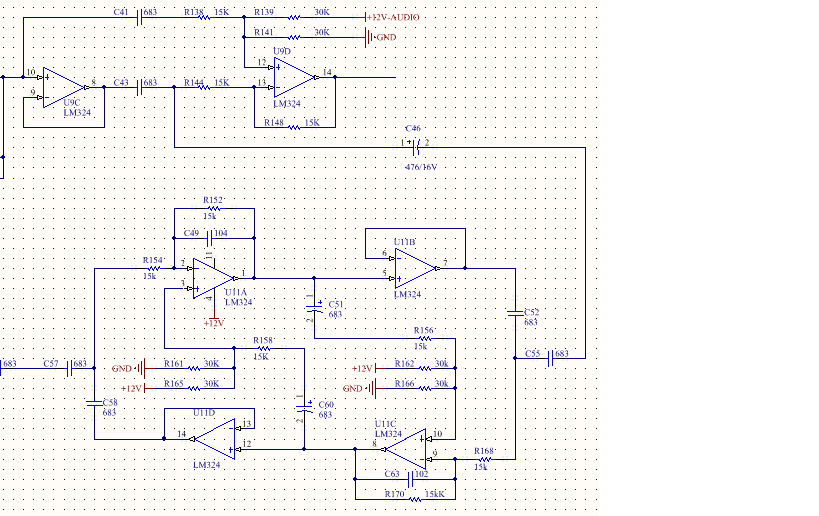Select the C60 capacitor symbol
Image resolution: width=819 pixels, height=516 pixels.
pyautogui.click(x=305, y=409)
